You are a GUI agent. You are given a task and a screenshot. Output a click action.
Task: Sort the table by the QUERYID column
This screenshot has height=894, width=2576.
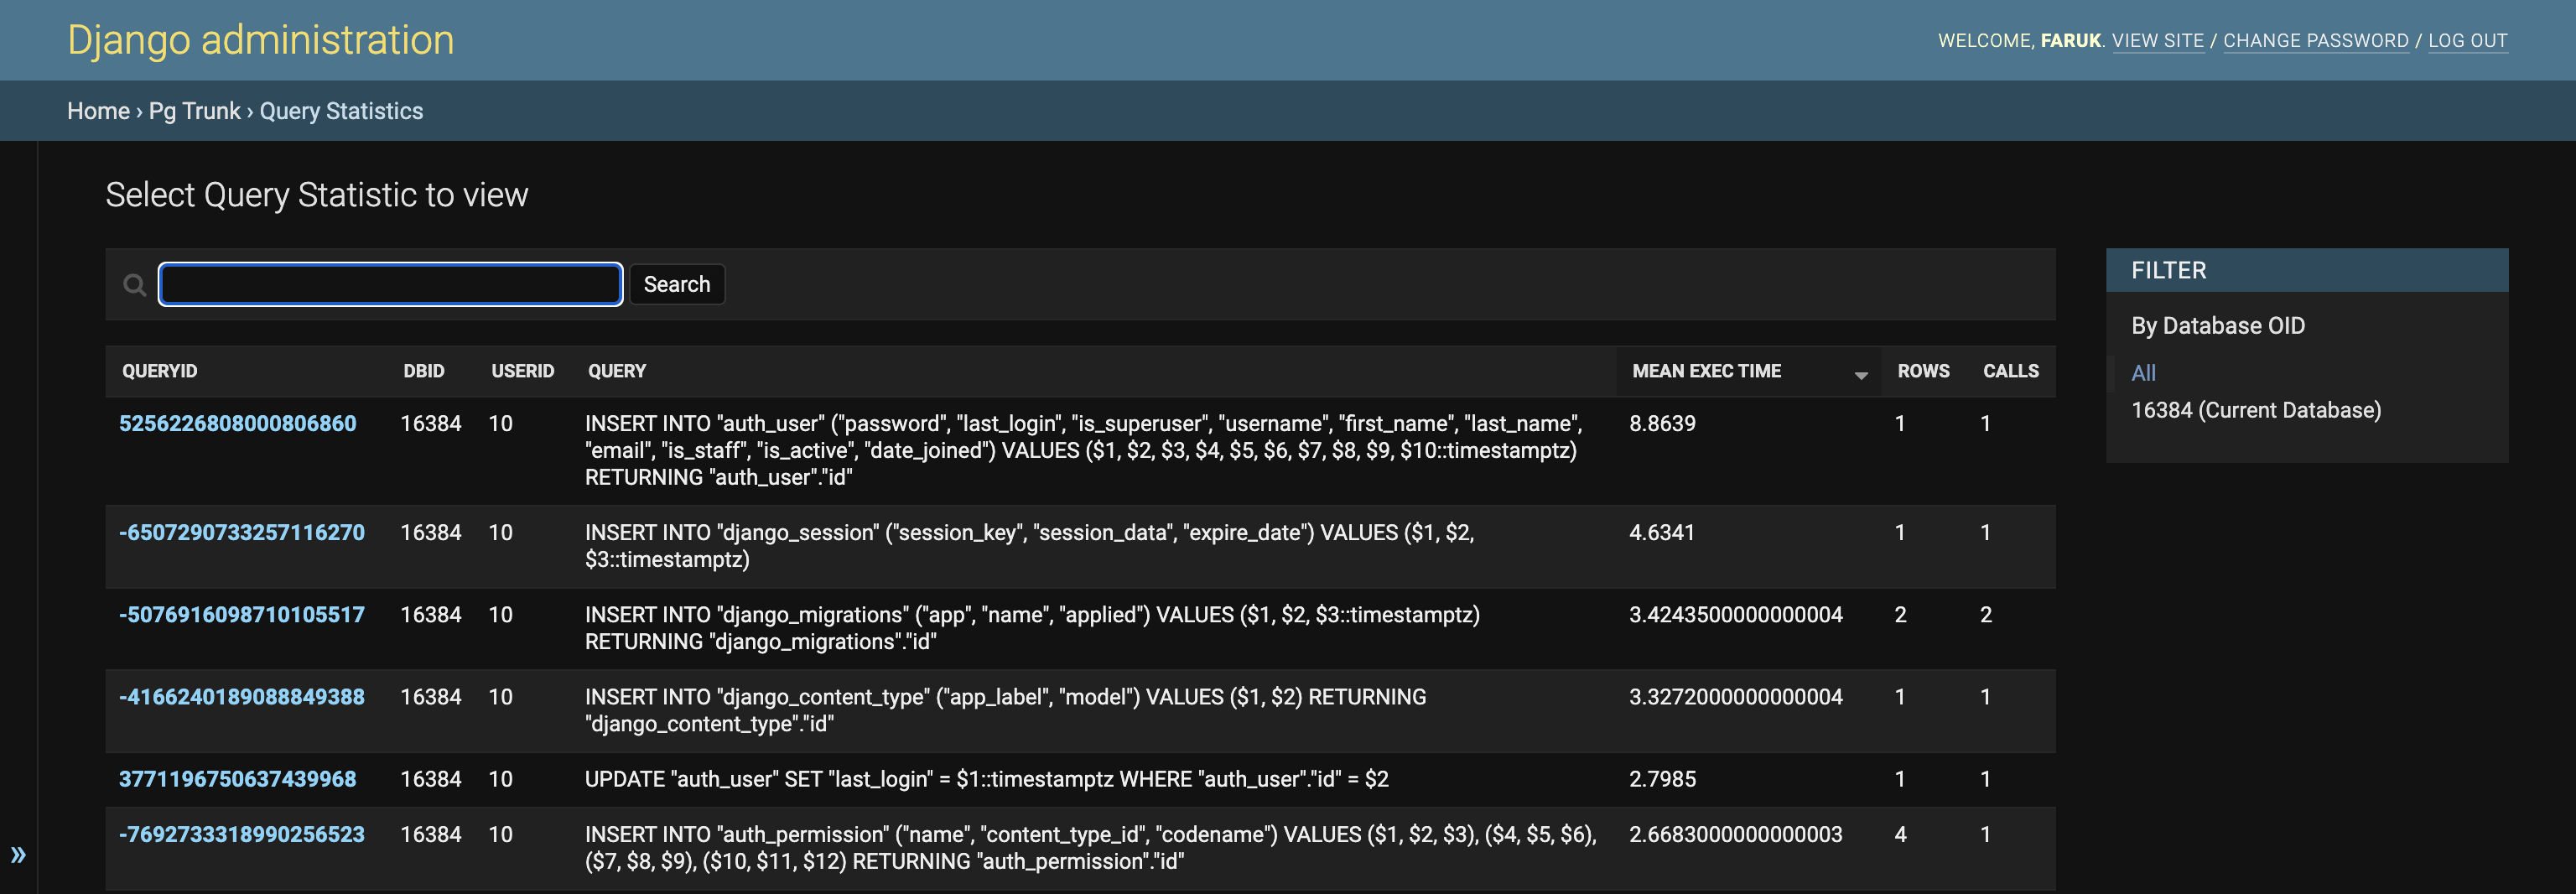click(x=160, y=371)
